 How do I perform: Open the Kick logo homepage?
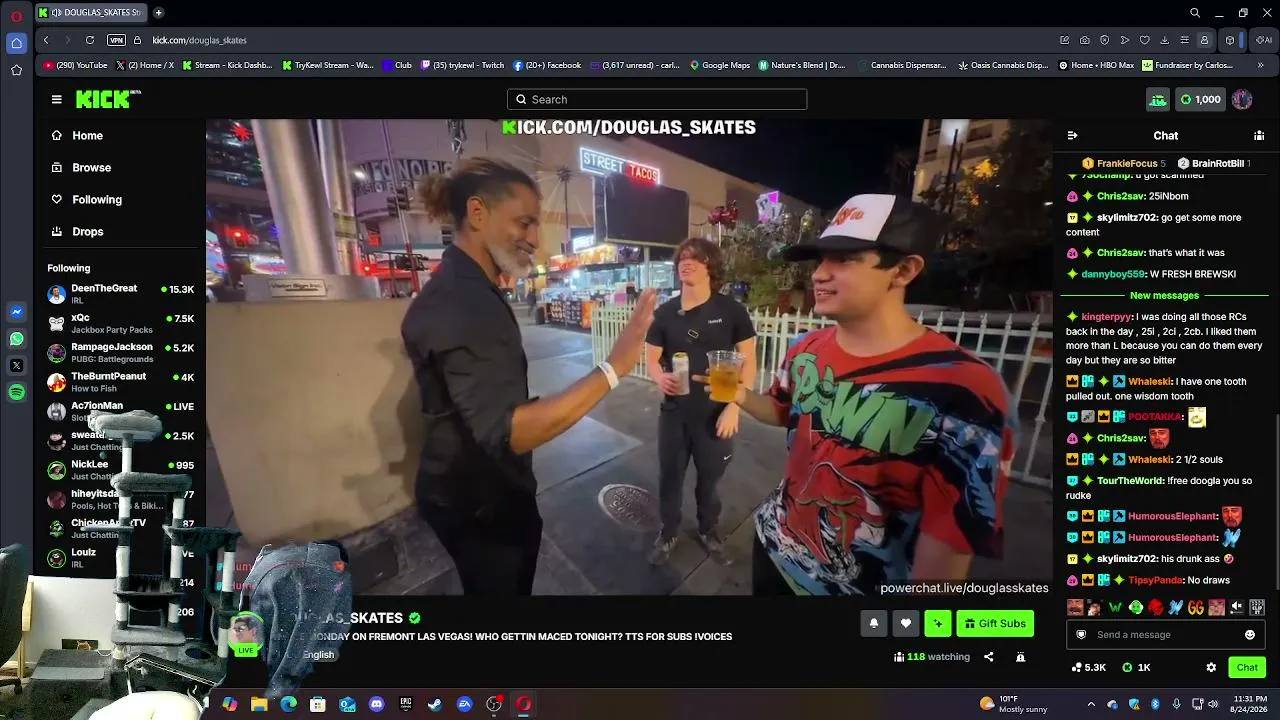pyautogui.click(x=108, y=99)
